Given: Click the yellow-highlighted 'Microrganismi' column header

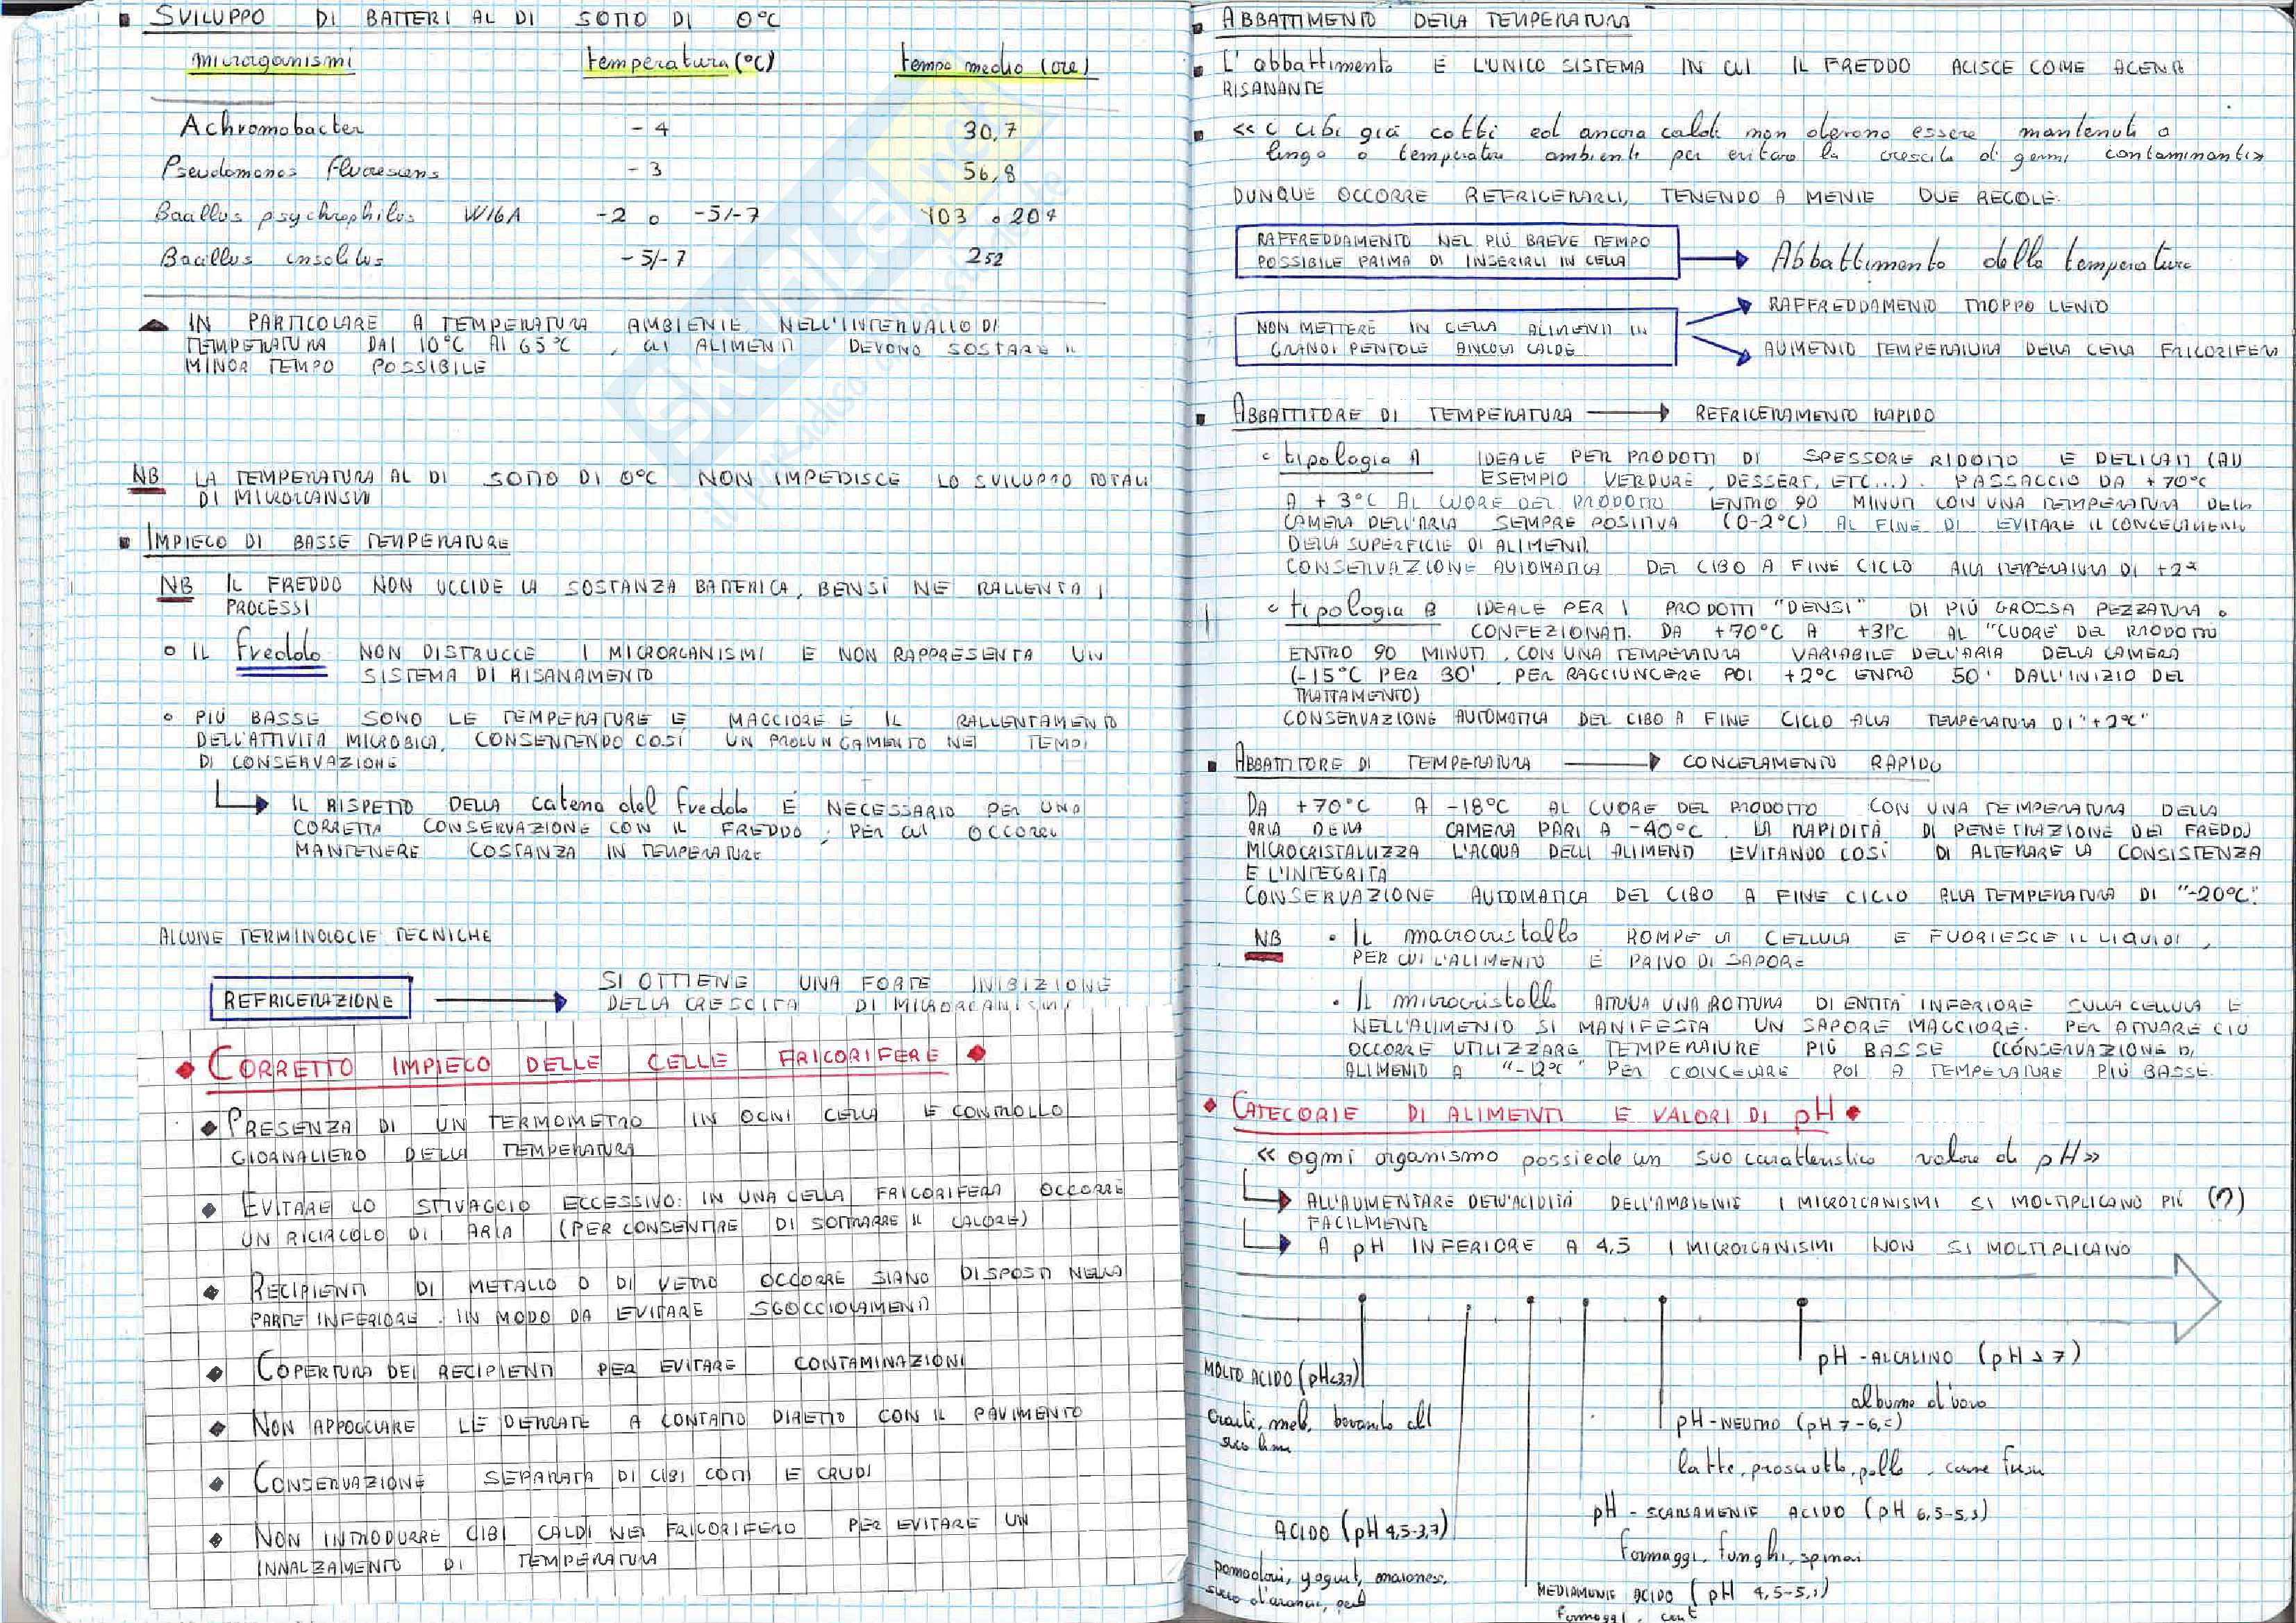Looking at the screenshot, I should click(270, 62).
